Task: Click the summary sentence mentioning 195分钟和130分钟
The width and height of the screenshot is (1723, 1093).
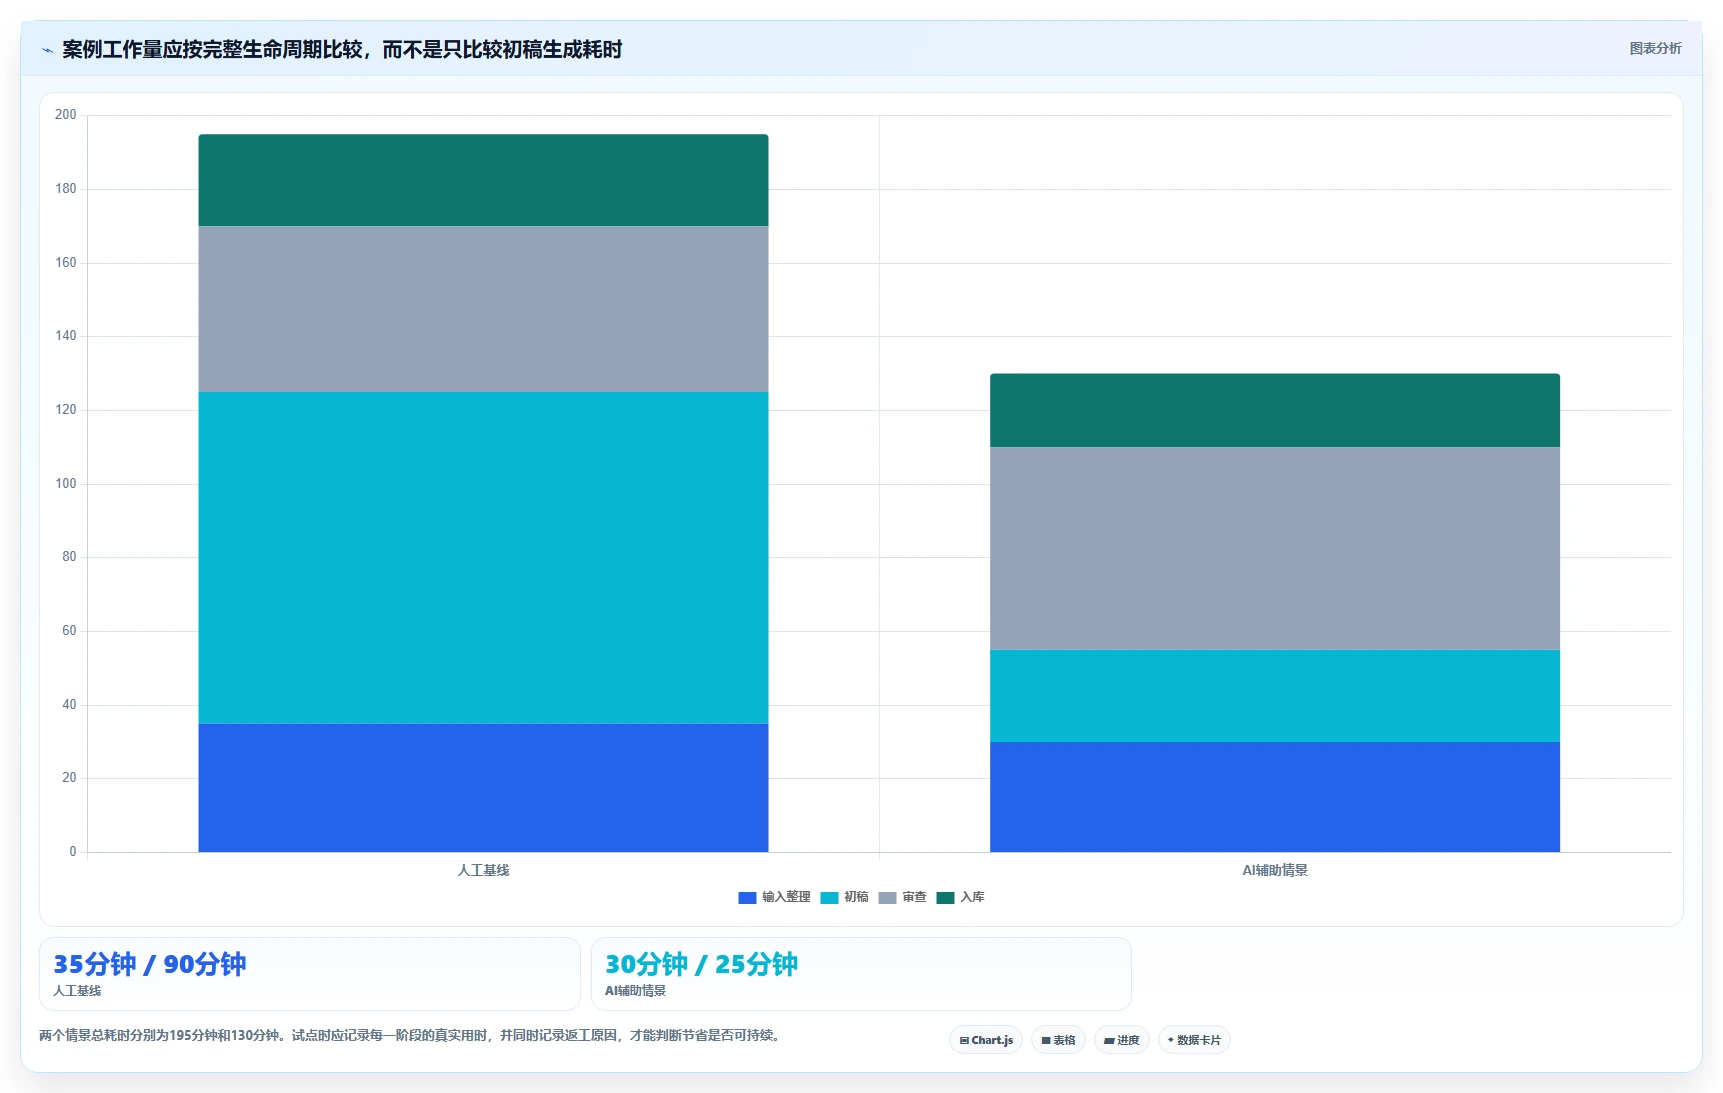Action: tap(411, 1035)
